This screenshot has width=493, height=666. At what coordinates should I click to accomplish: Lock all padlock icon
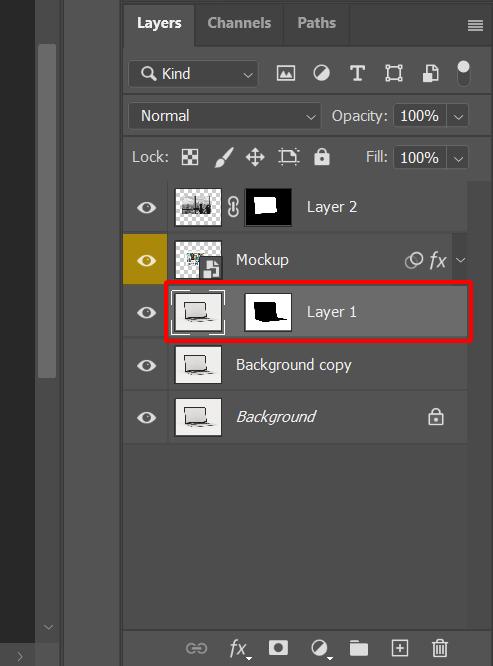coord(321,157)
